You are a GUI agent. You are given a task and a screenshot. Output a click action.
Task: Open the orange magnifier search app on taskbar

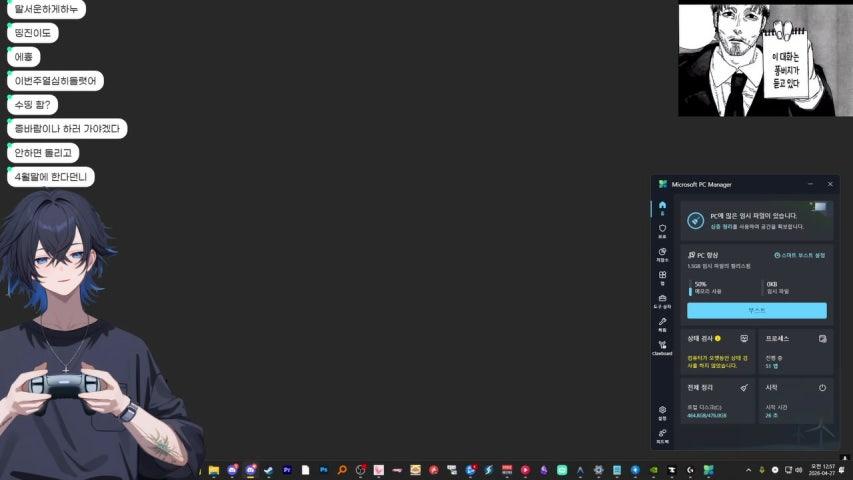tap(342, 470)
